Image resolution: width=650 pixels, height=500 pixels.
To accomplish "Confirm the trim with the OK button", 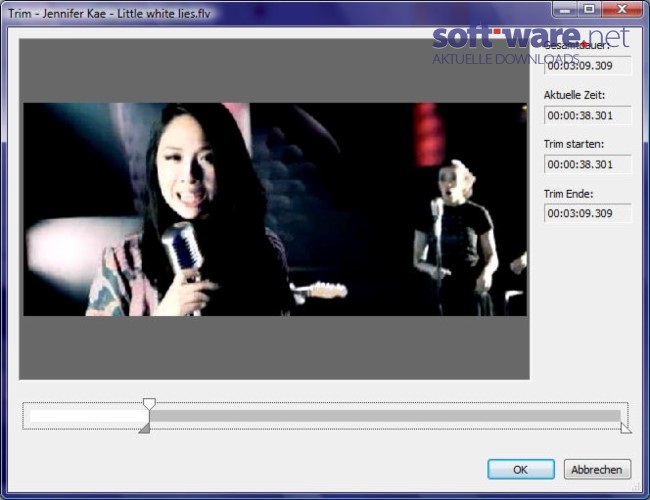I will click(x=521, y=469).
